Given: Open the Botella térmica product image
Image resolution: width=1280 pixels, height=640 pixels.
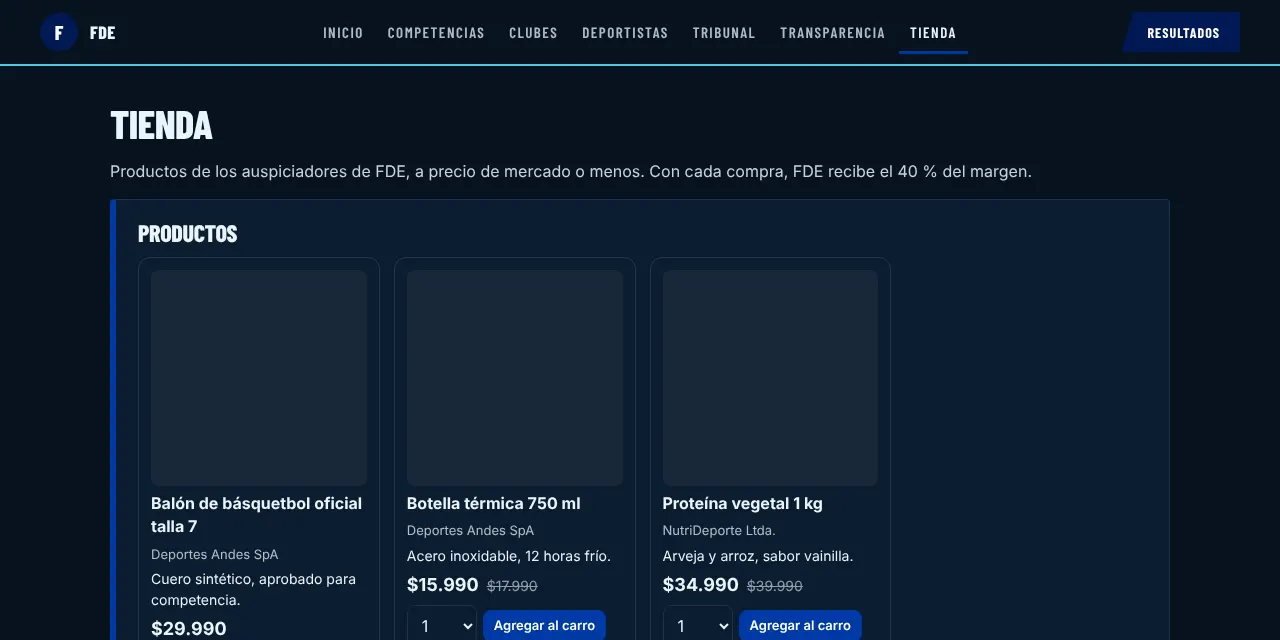Looking at the screenshot, I should coord(515,378).
